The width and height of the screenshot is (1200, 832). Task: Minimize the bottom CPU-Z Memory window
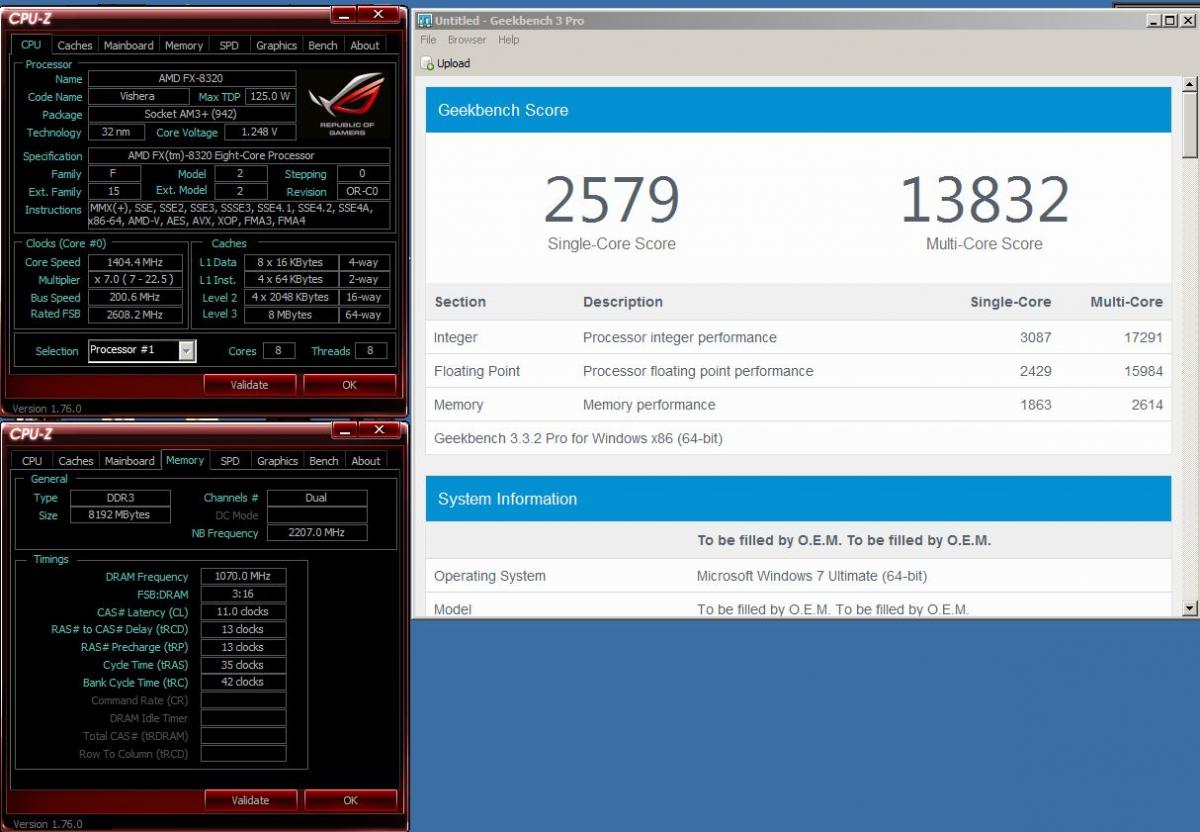pos(344,430)
